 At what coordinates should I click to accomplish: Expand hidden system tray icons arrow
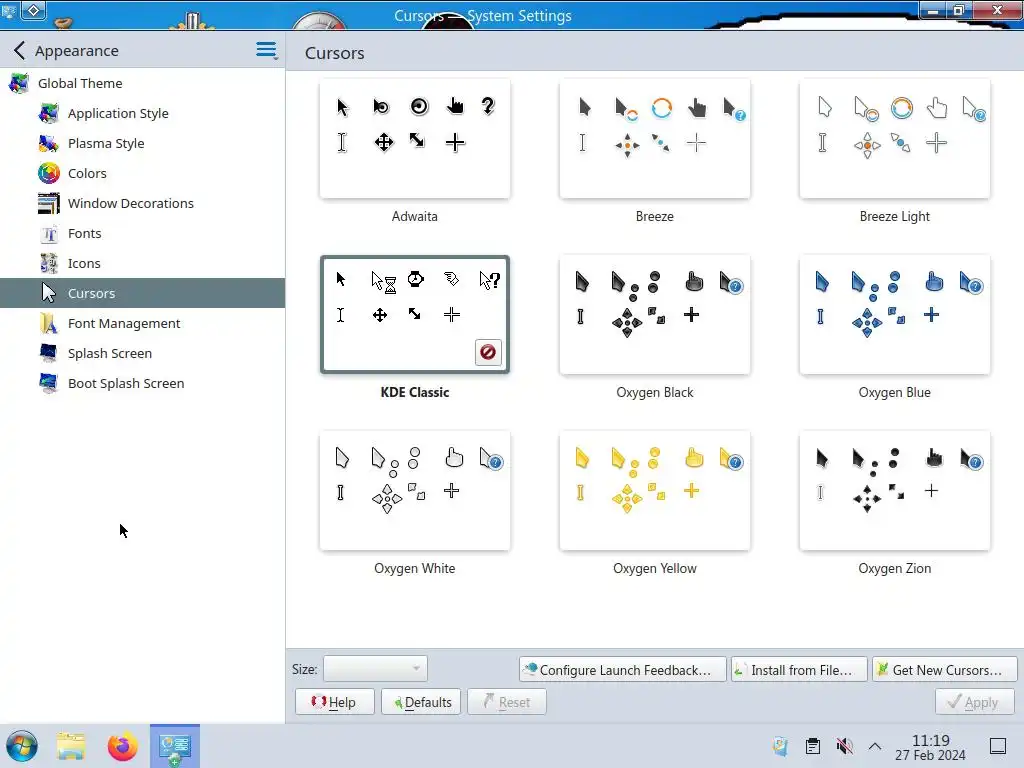coord(875,746)
